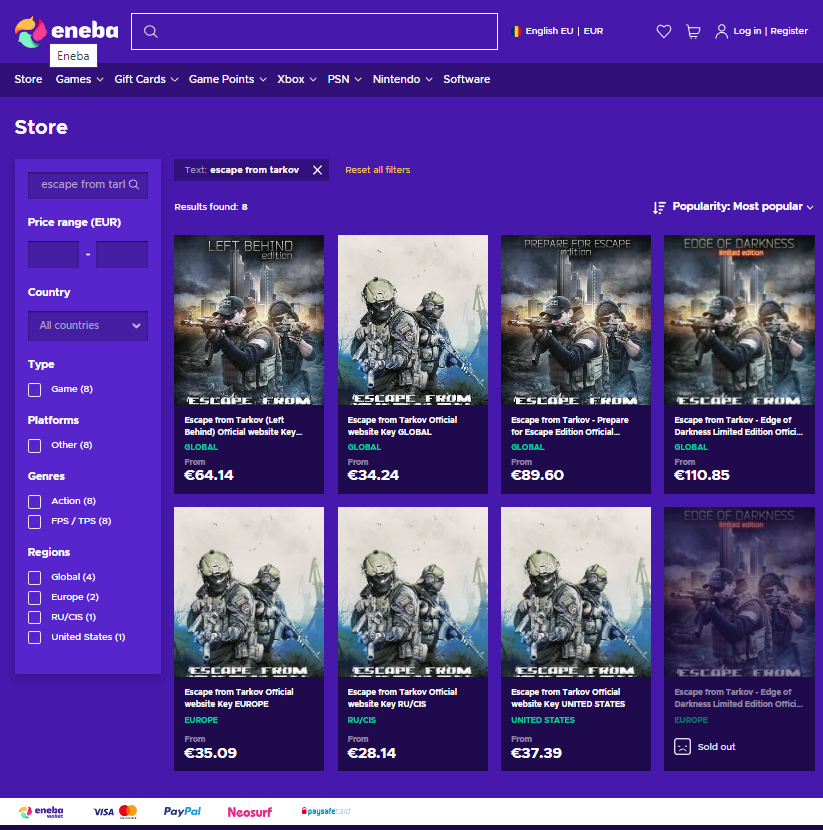The height and width of the screenshot is (830, 823).
Task: Open the RU/CIS key cover image
Action: [x=413, y=592]
